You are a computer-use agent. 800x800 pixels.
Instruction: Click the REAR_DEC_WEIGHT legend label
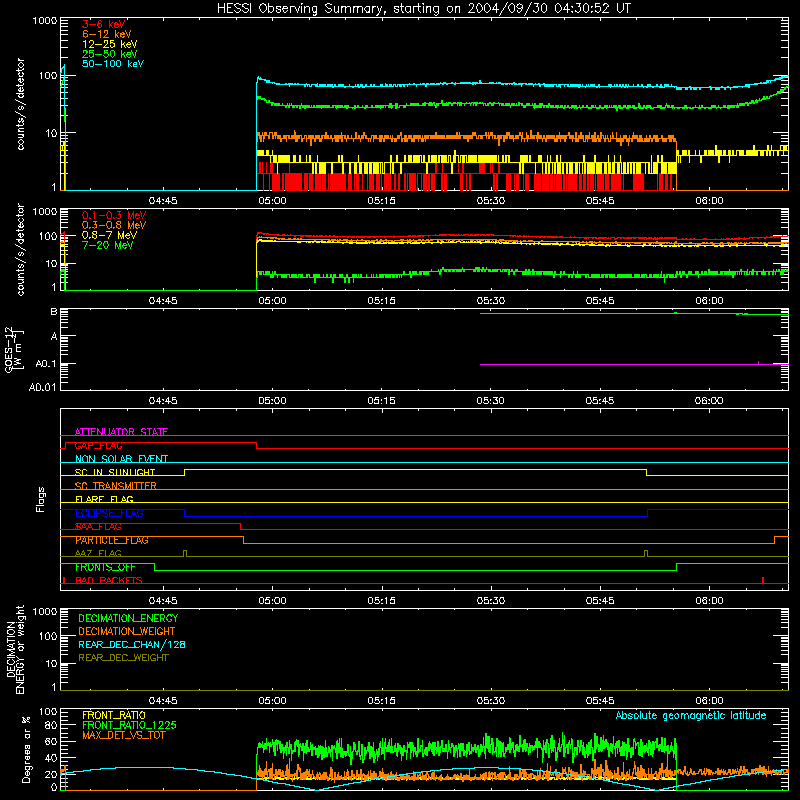[123, 658]
